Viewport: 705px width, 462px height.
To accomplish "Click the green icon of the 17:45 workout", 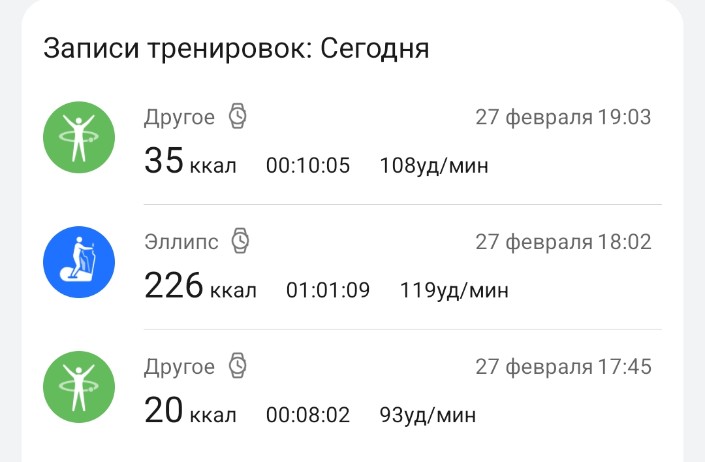I will [79, 388].
